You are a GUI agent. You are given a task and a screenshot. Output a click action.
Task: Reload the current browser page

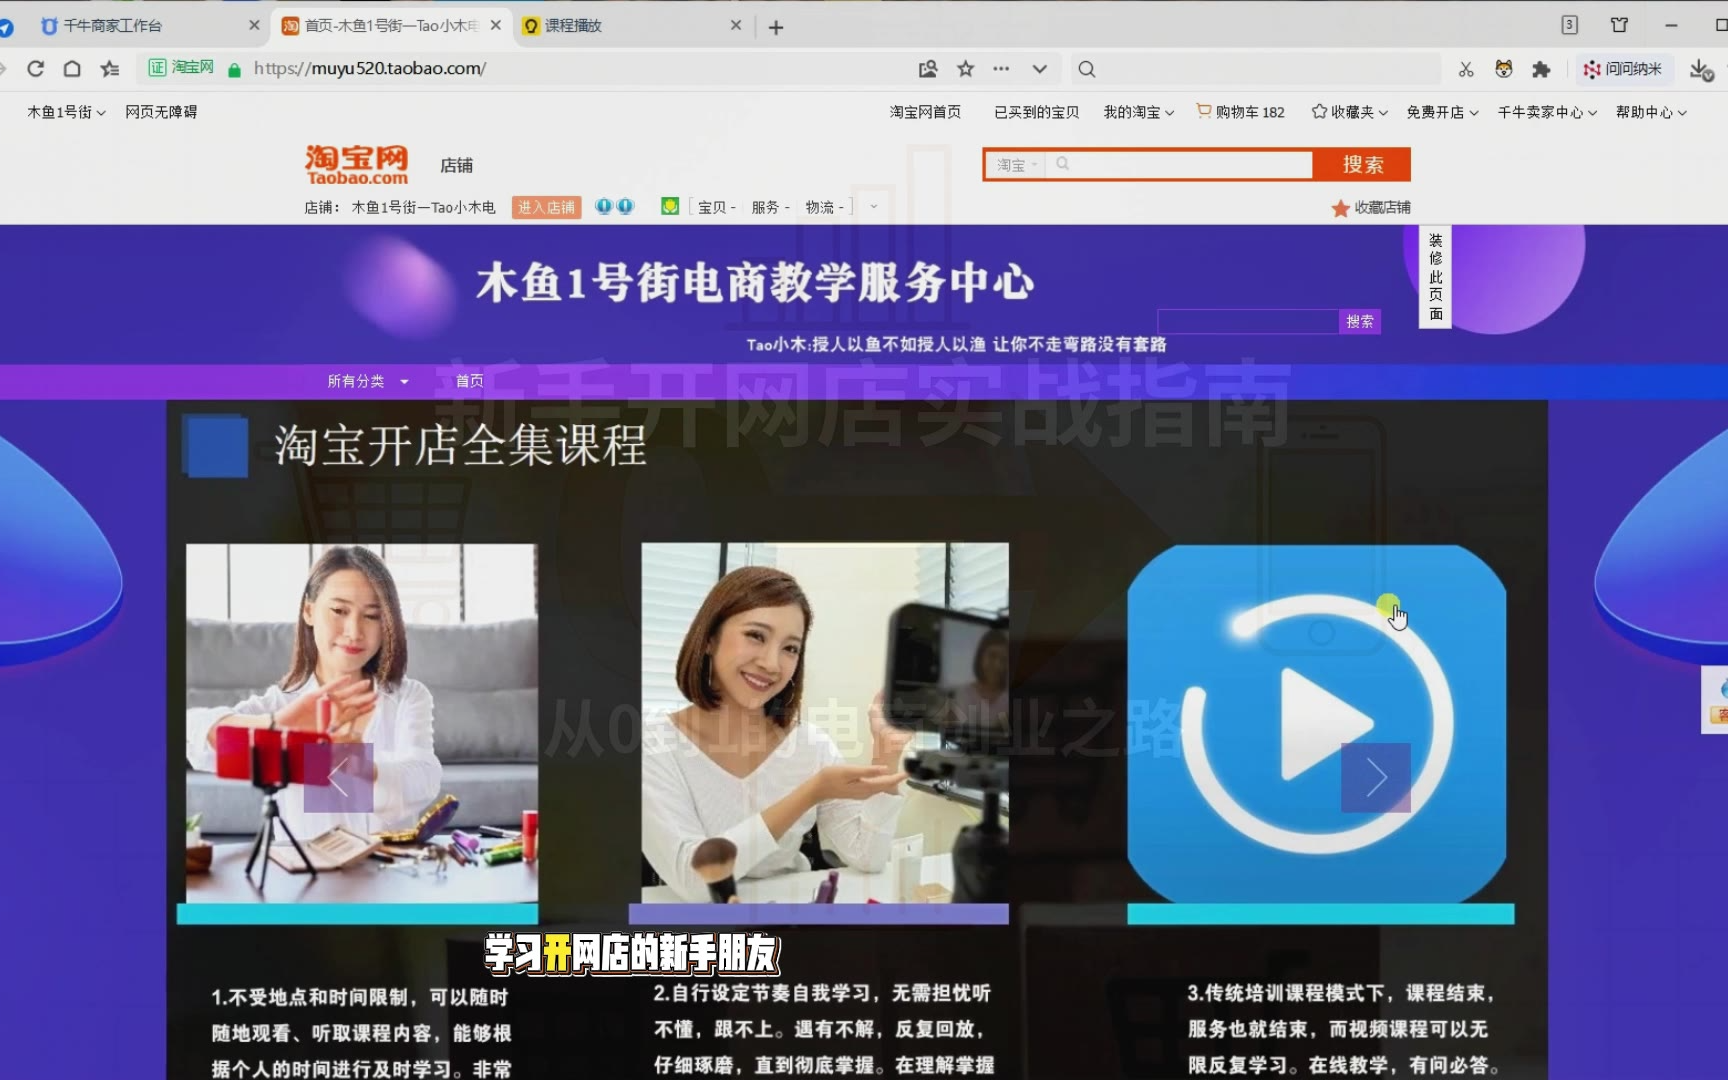coord(36,69)
